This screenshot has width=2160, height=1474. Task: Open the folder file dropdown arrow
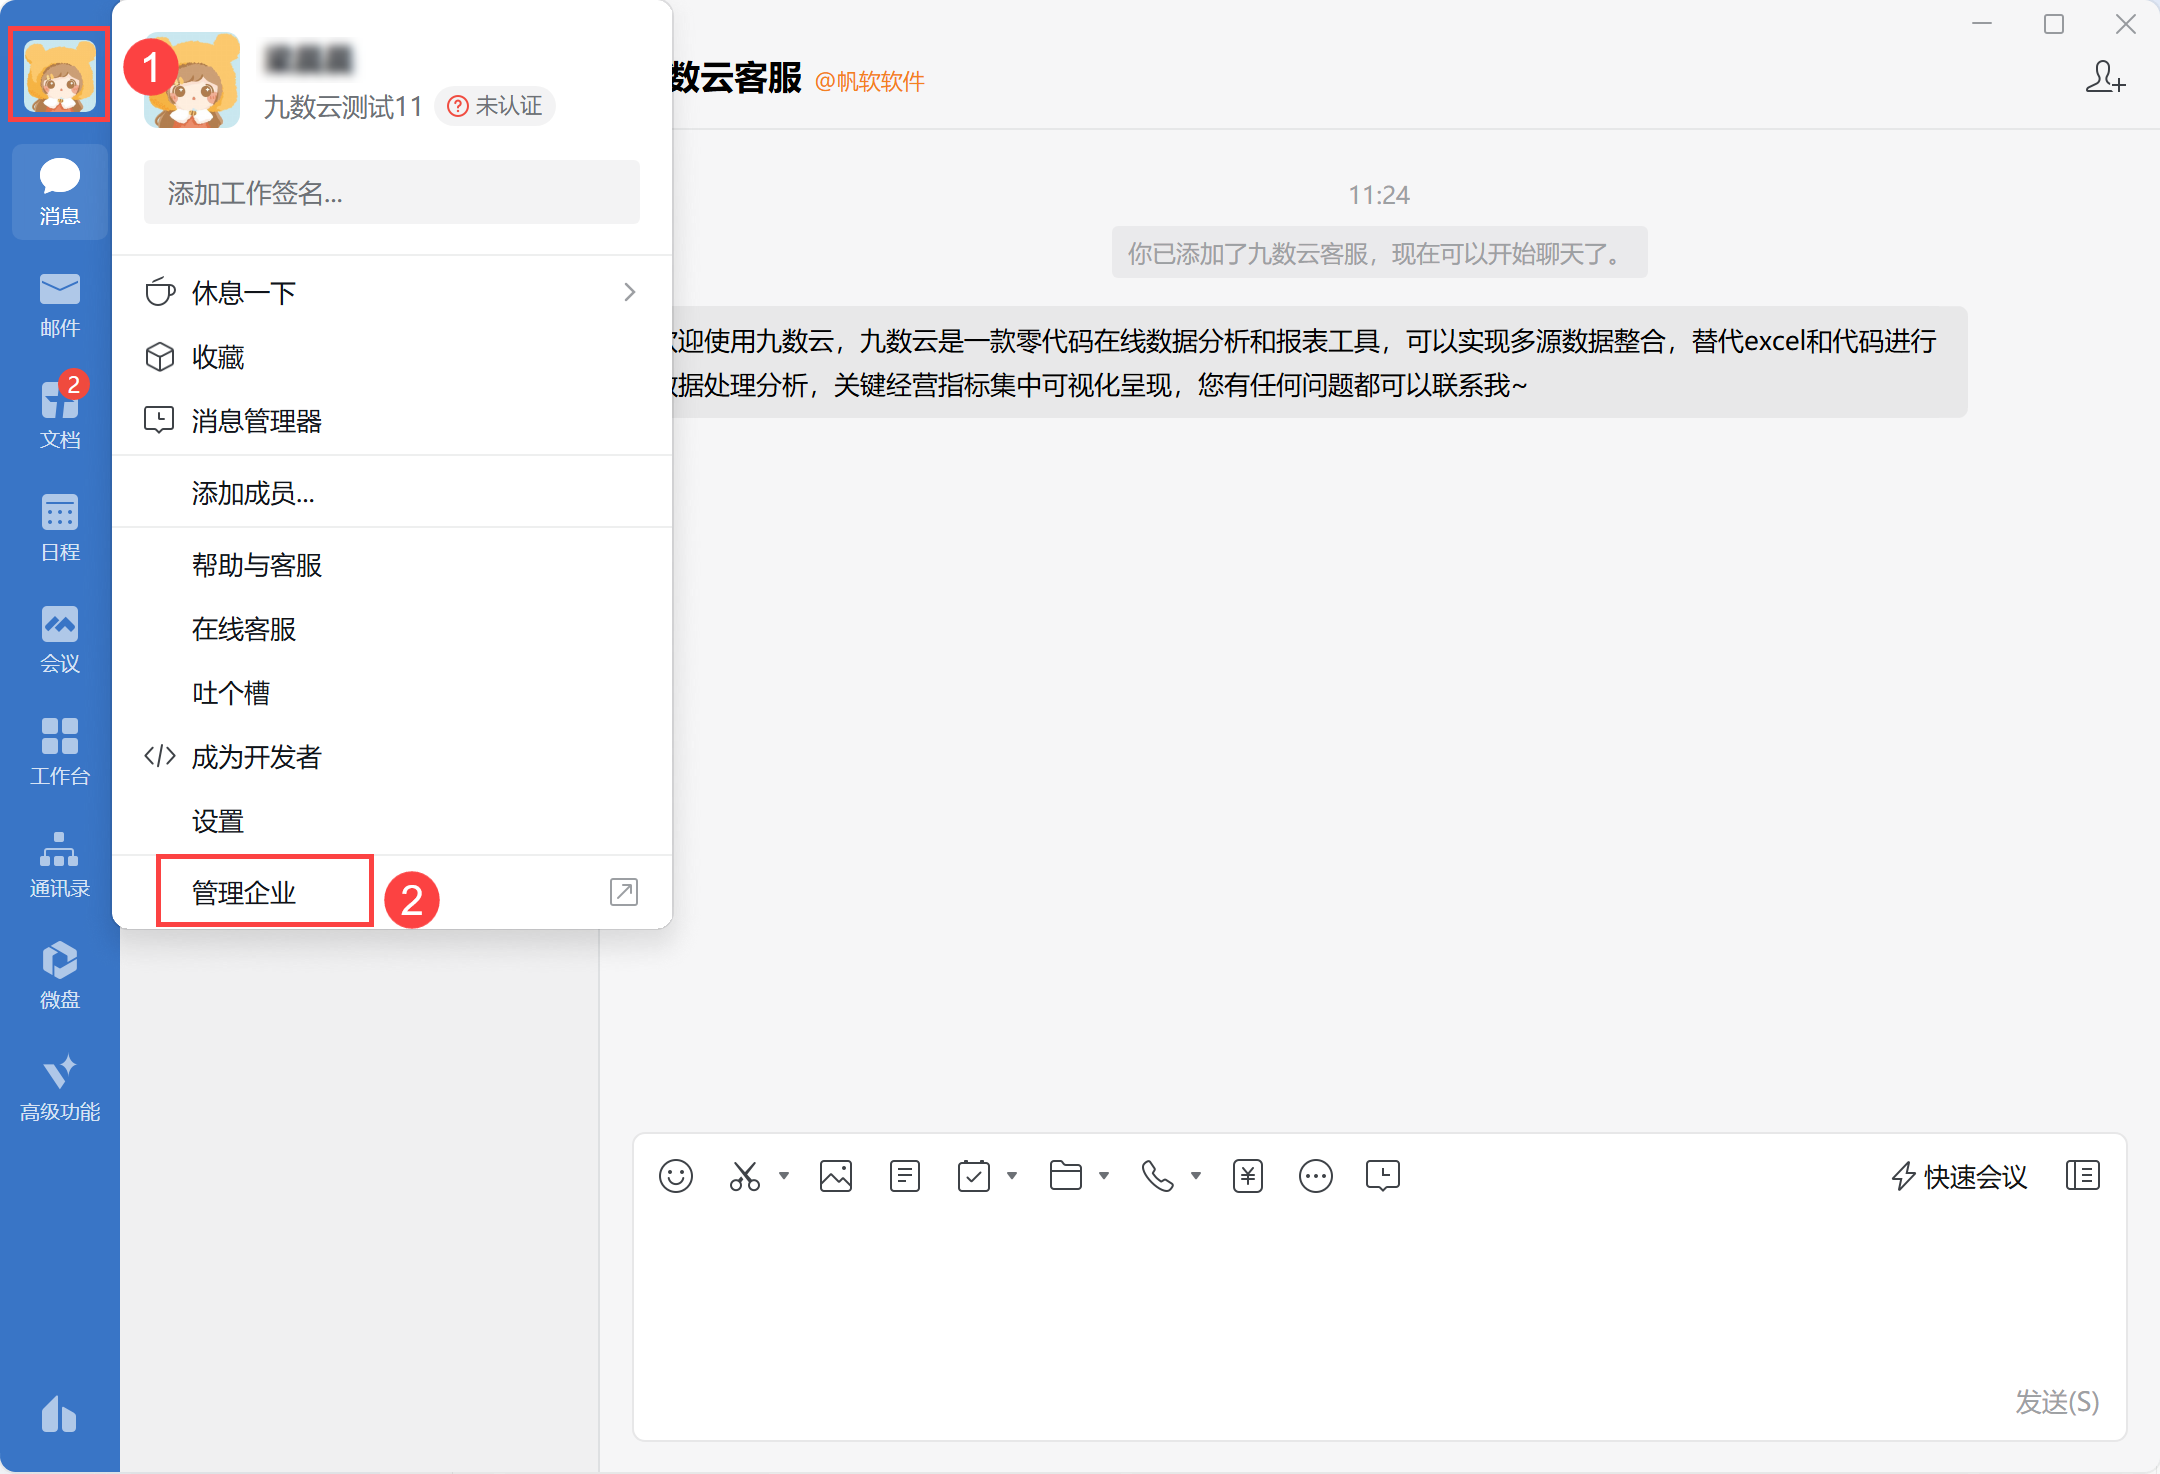click(x=1104, y=1176)
